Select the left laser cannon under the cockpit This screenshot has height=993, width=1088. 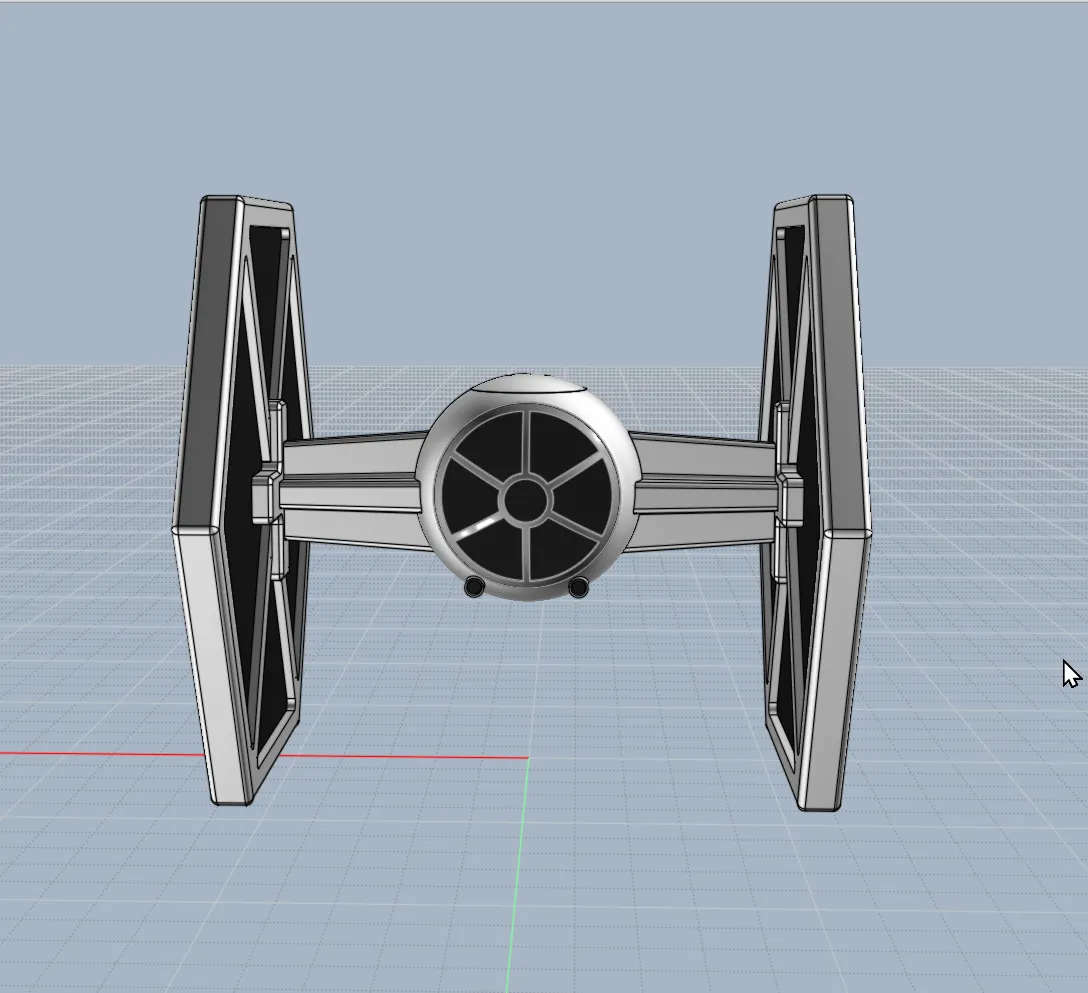tap(474, 587)
